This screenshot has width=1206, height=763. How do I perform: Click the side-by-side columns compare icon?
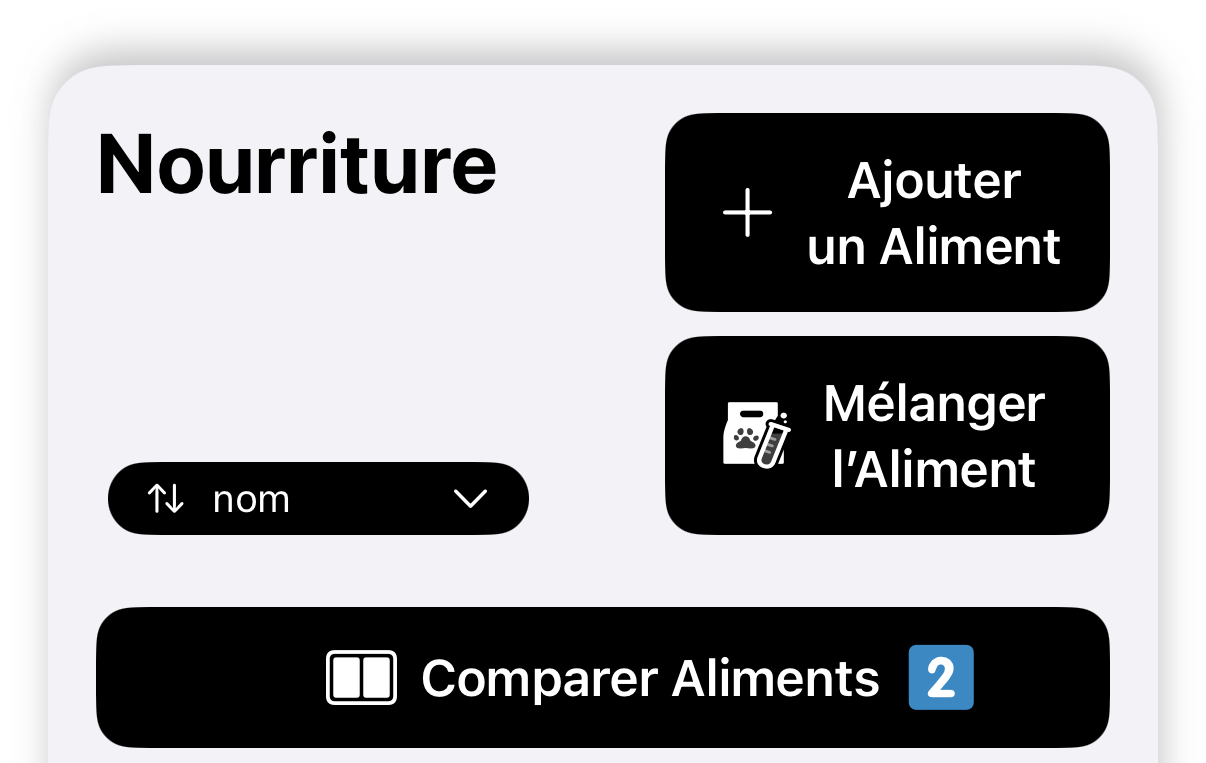361,678
